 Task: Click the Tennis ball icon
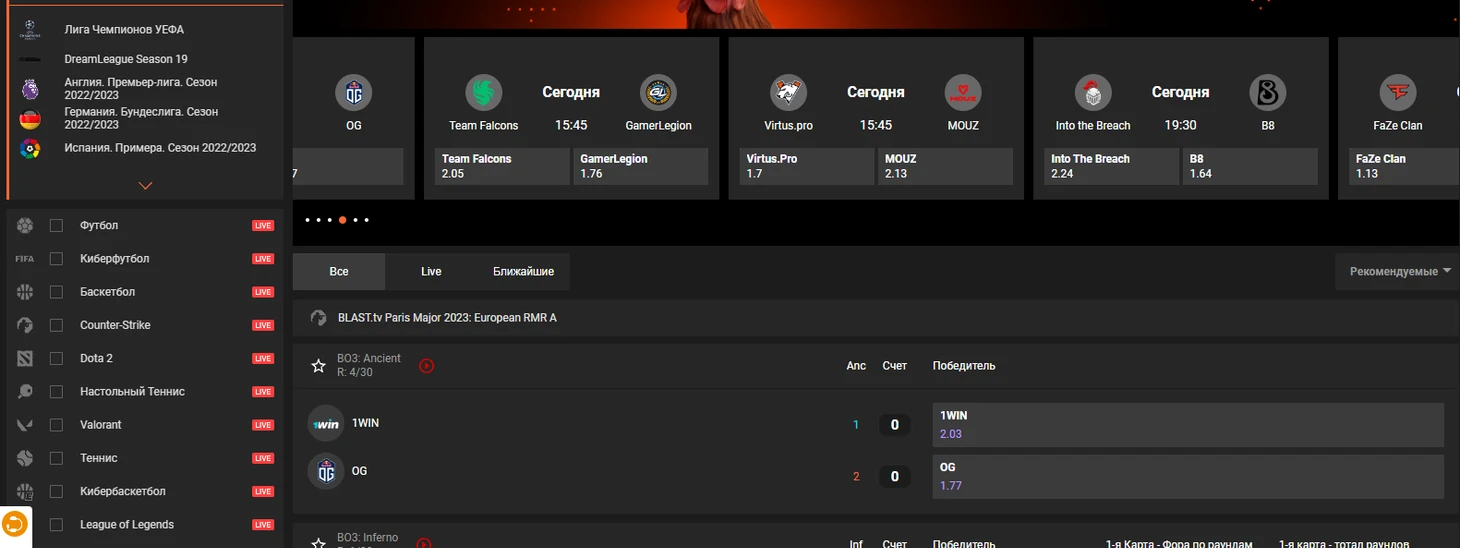tap(25, 458)
